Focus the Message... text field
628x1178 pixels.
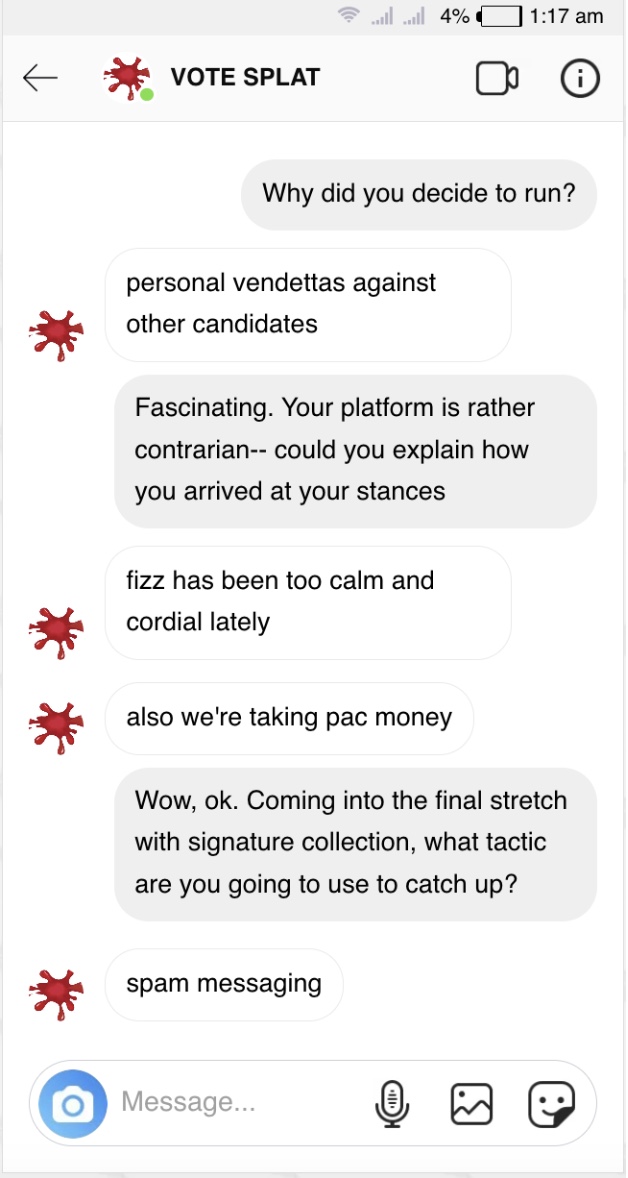230,1103
